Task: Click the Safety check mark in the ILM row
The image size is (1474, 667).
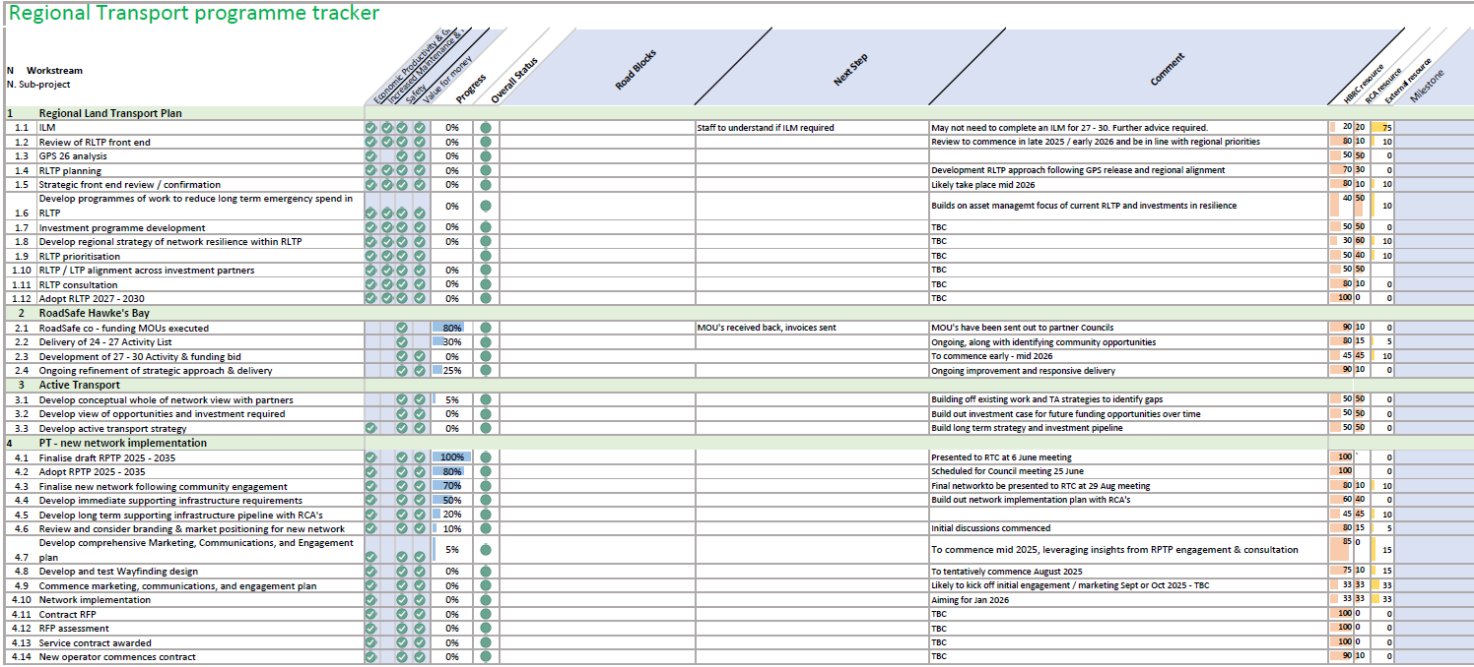Action: tap(402, 128)
